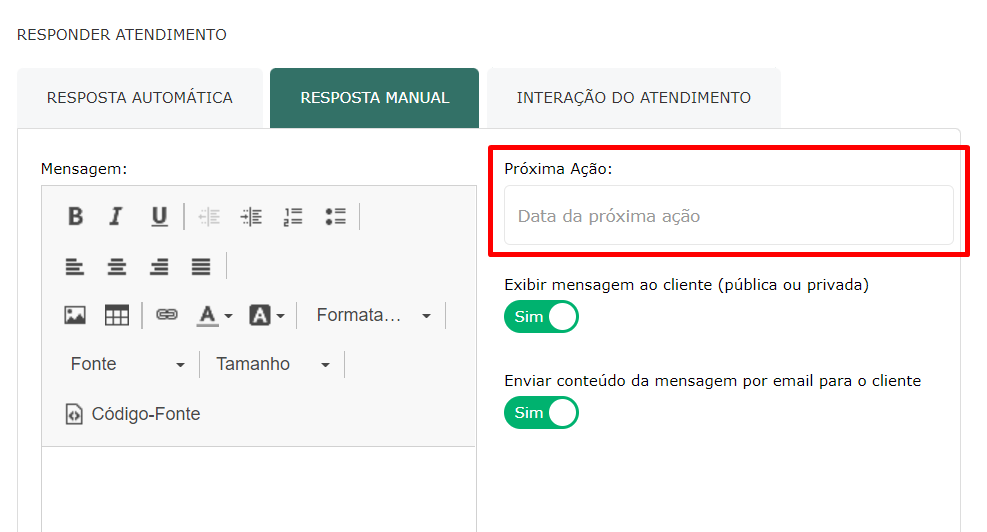Increase indent of the paragraph
The height and width of the screenshot is (532, 987).
click(251, 217)
